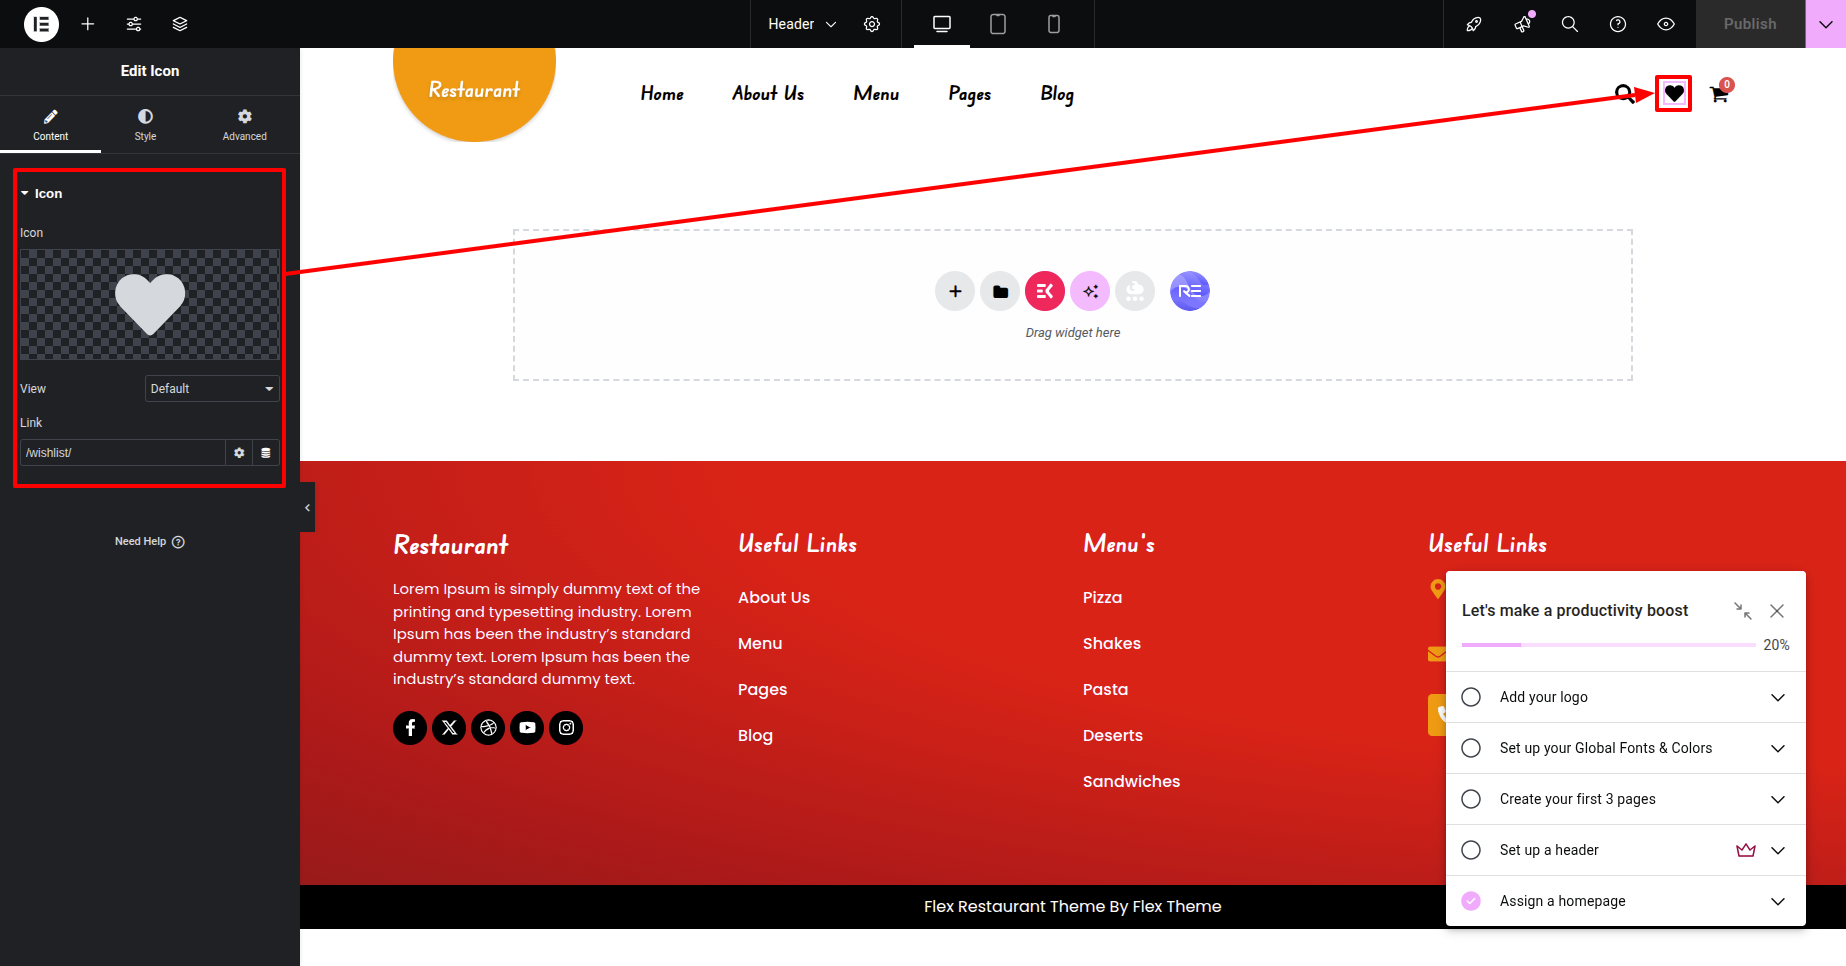Click the Publish button

click(x=1749, y=24)
